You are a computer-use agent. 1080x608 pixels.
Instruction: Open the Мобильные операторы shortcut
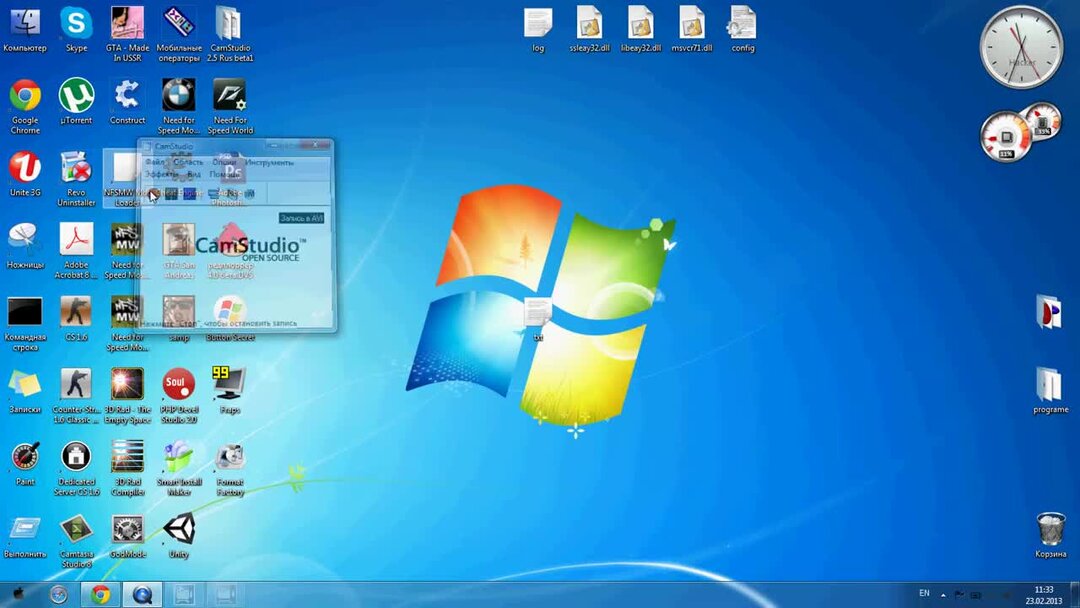click(179, 33)
